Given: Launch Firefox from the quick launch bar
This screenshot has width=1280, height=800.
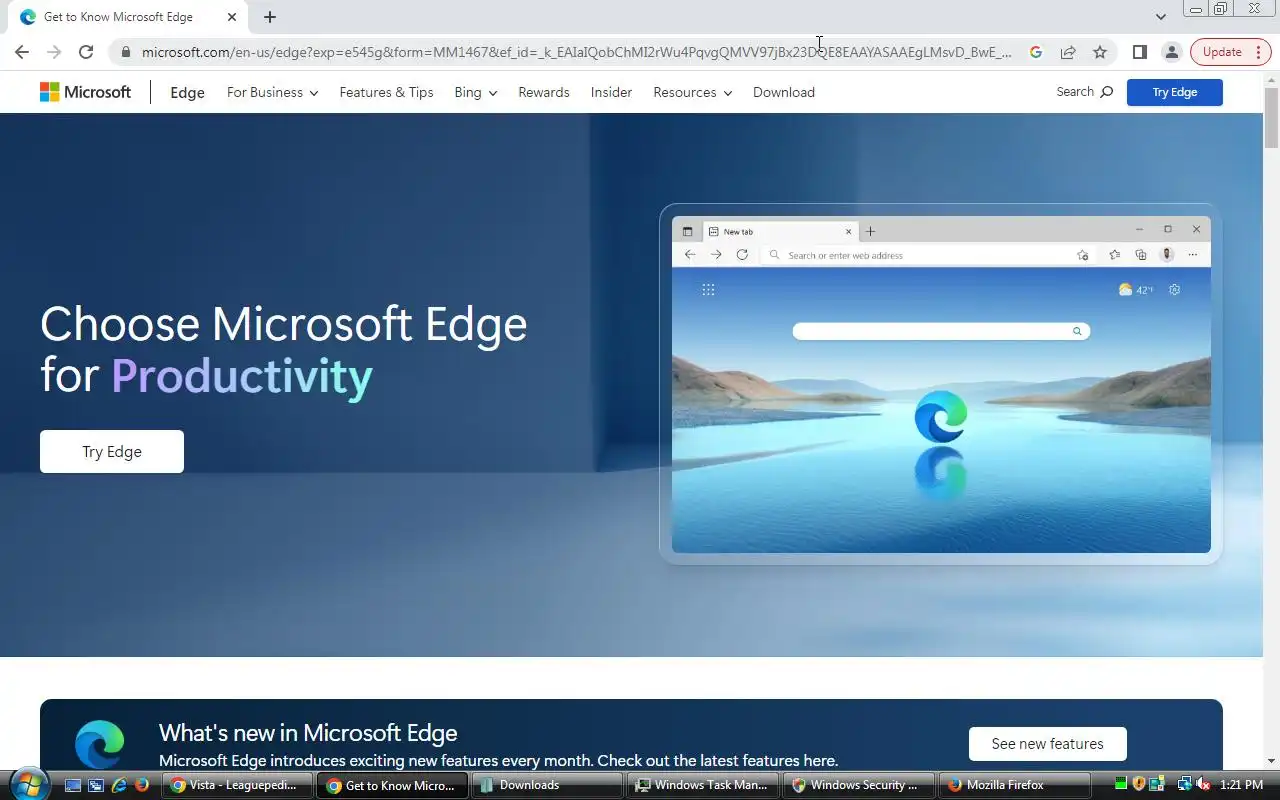Looking at the screenshot, I should [141, 785].
